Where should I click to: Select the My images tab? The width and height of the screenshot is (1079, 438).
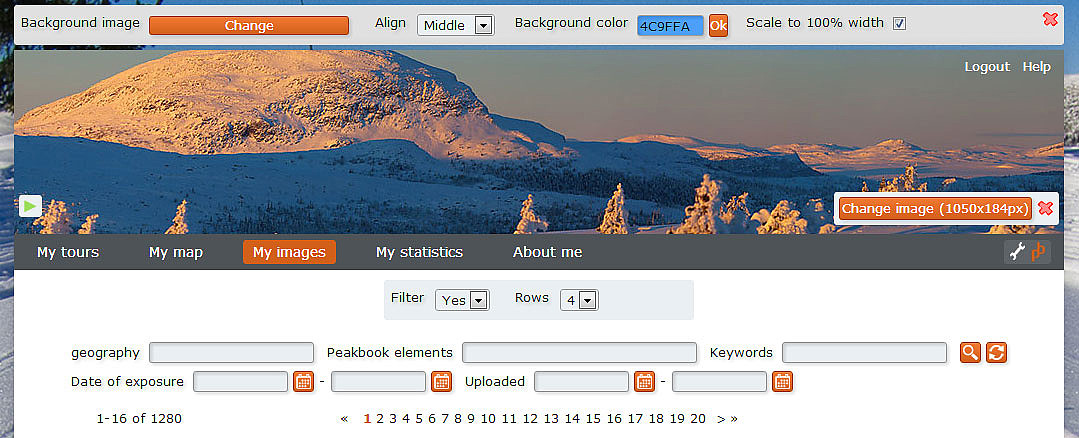[289, 252]
